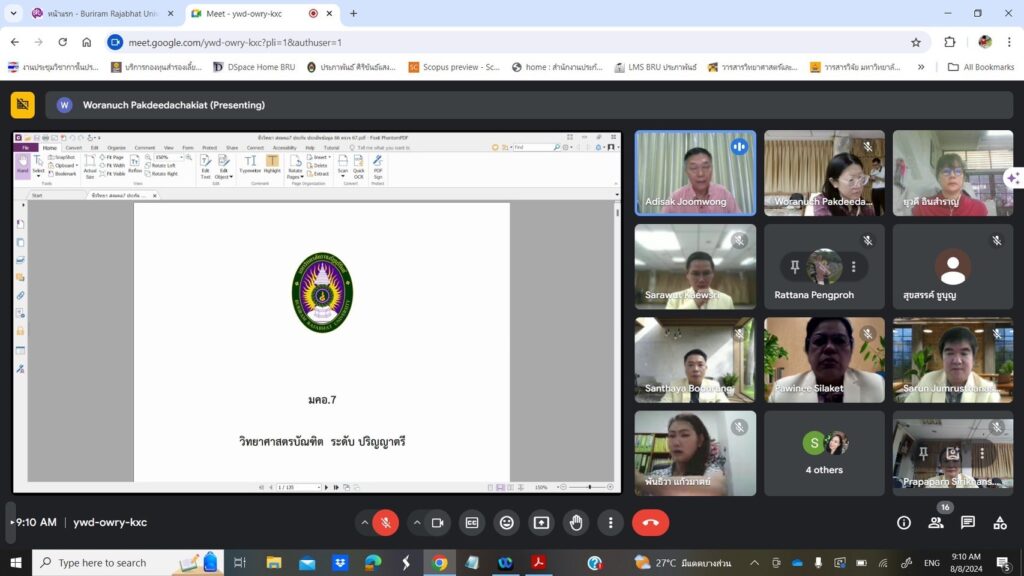The image size is (1024, 576).
Task: Unmute the microphone in Meet
Action: tap(386, 522)
